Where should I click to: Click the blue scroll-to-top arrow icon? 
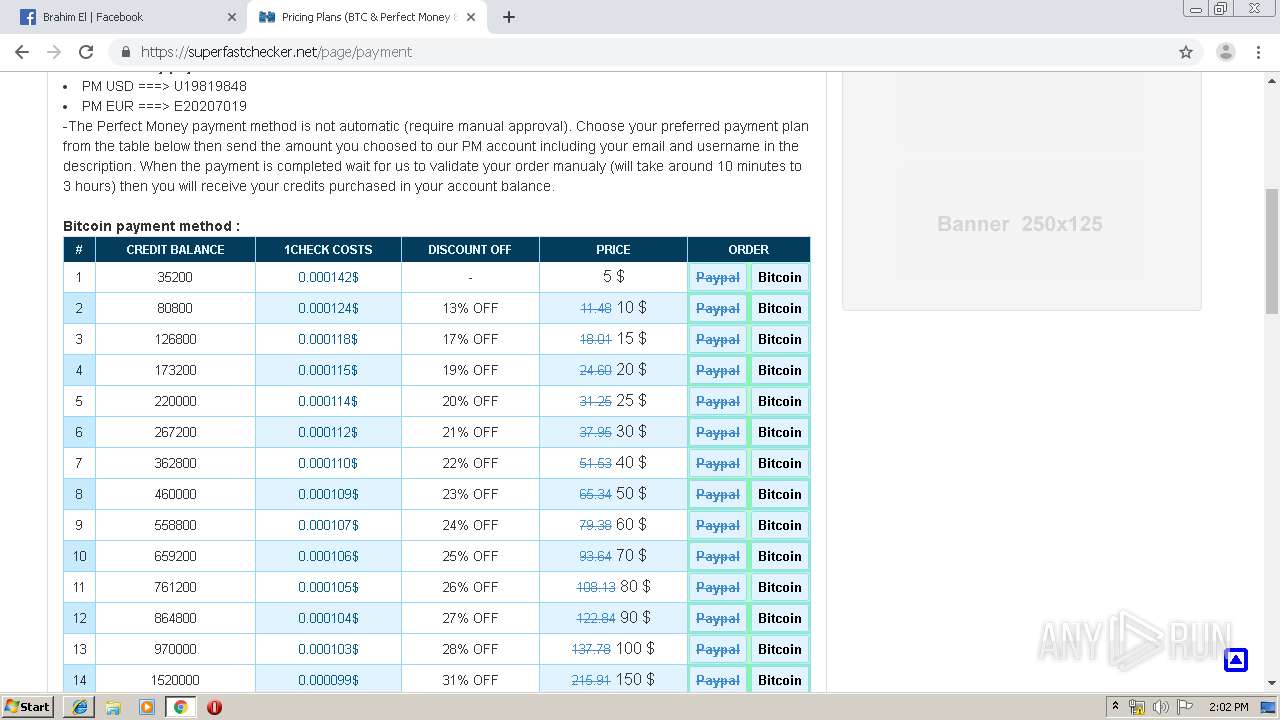pos(1236,660)
